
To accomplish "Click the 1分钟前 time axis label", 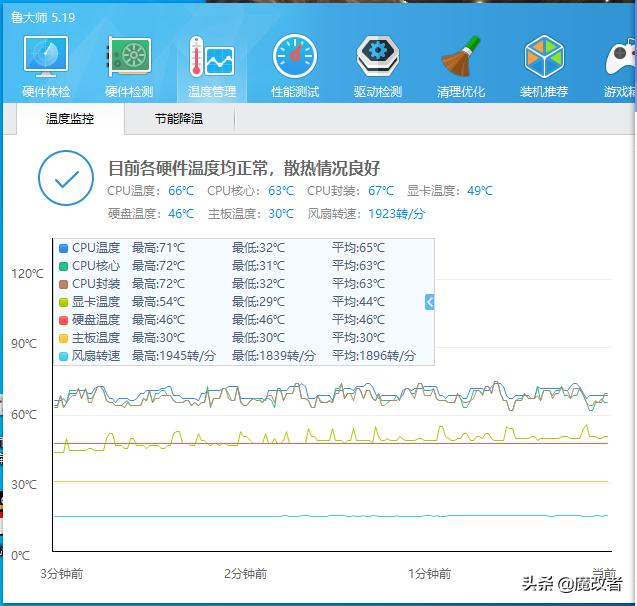I will pyautogui.click(x=429, y=574).
